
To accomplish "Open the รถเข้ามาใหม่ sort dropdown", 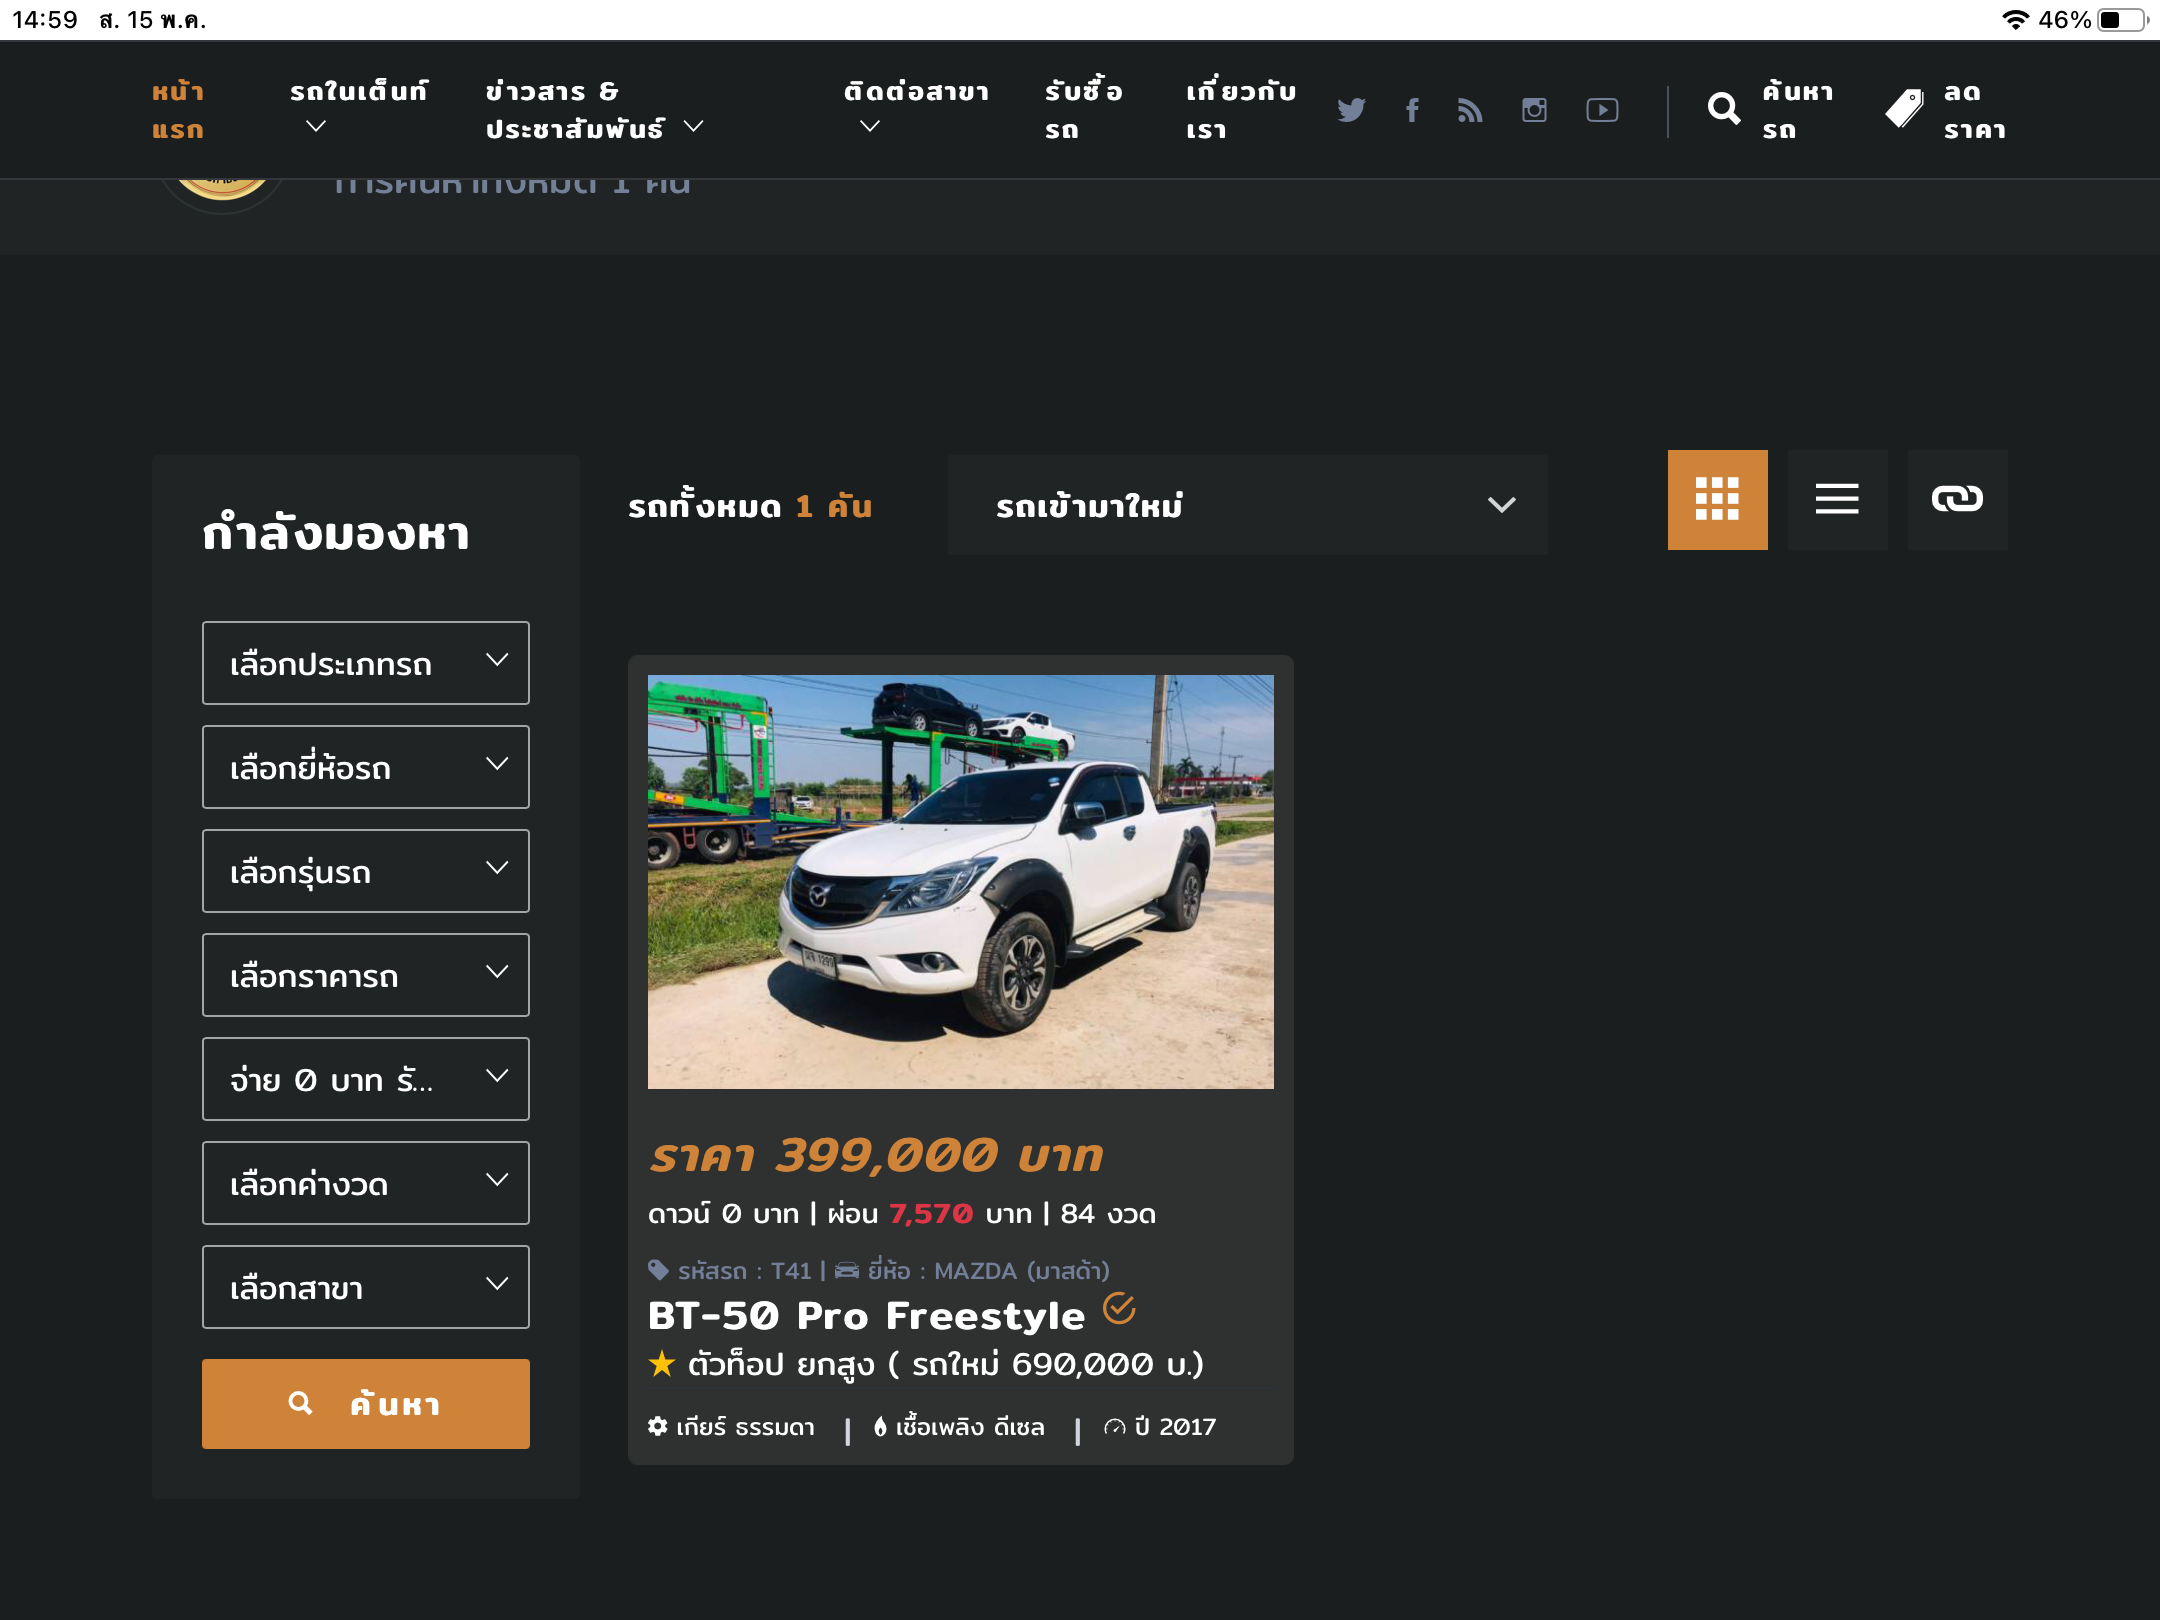I will point(1247,505).
